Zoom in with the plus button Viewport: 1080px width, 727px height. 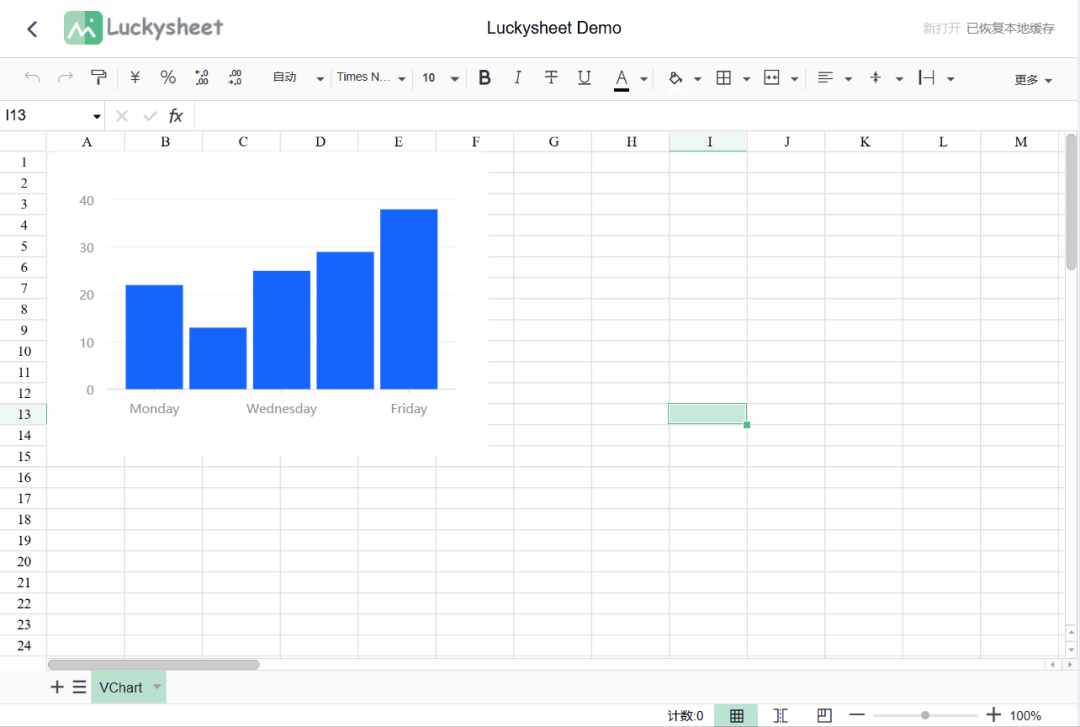pyautogui.click(x=993, y=715)
